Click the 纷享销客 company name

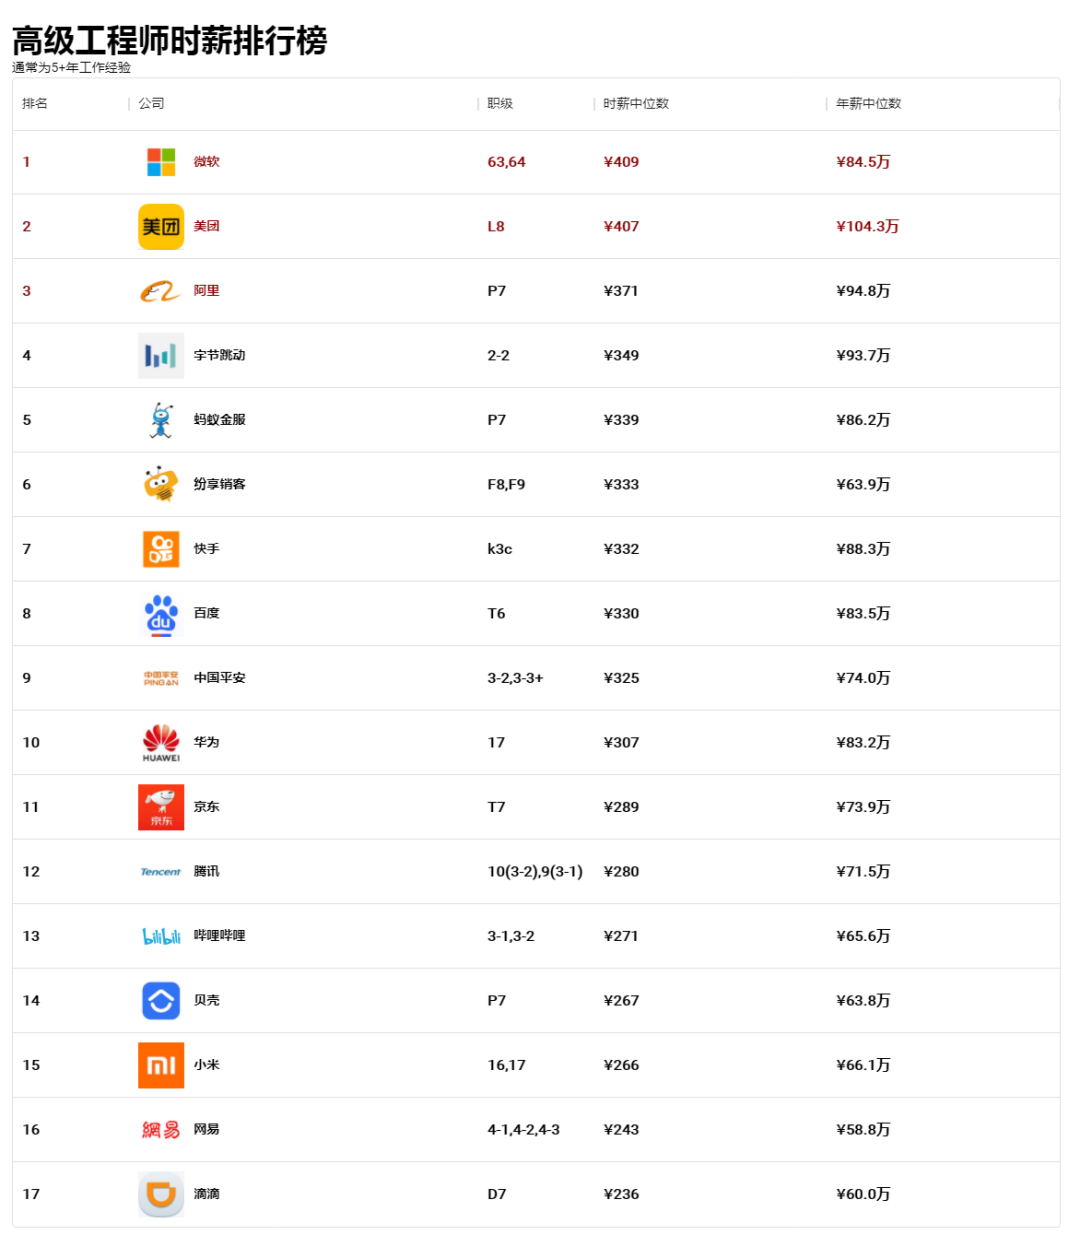(x=219, y=485)
